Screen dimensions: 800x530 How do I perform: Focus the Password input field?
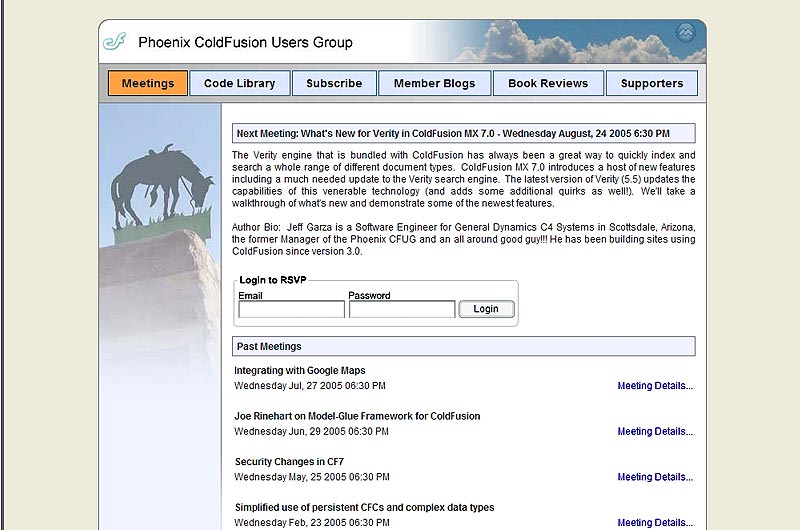(402, 309)
